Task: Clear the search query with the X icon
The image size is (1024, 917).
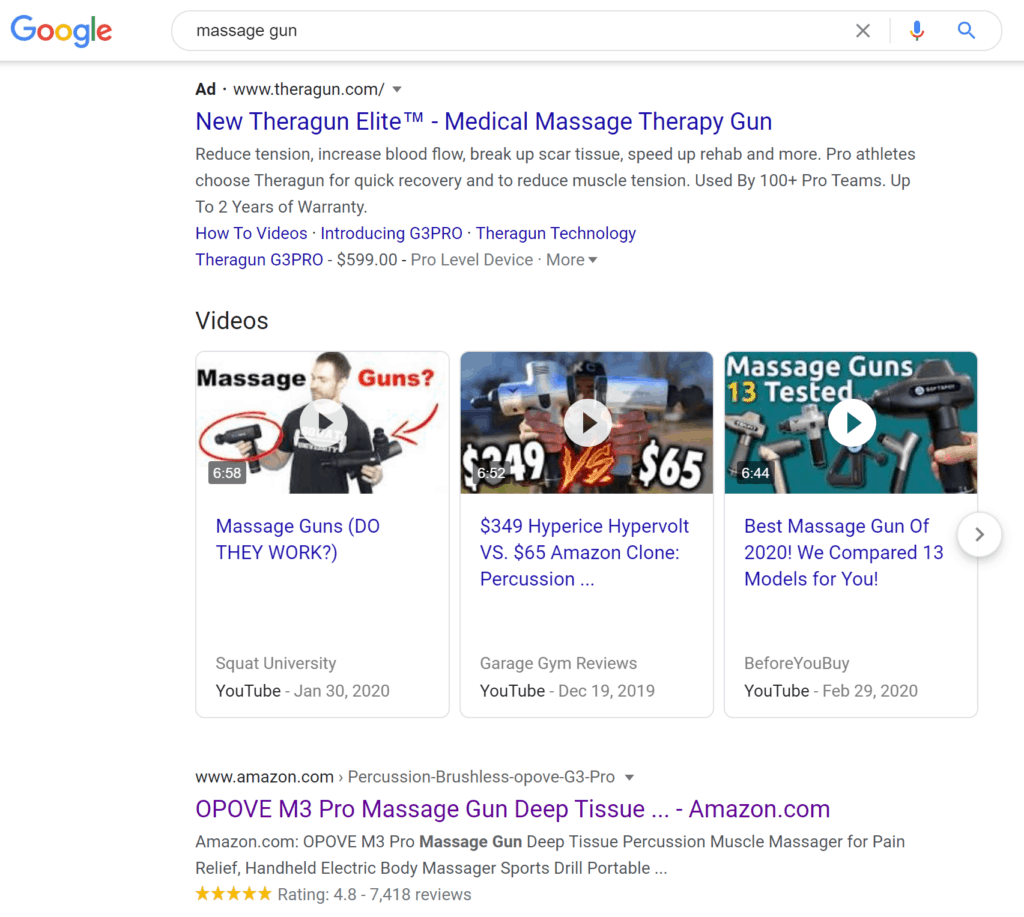Action: tap(863, 31)
